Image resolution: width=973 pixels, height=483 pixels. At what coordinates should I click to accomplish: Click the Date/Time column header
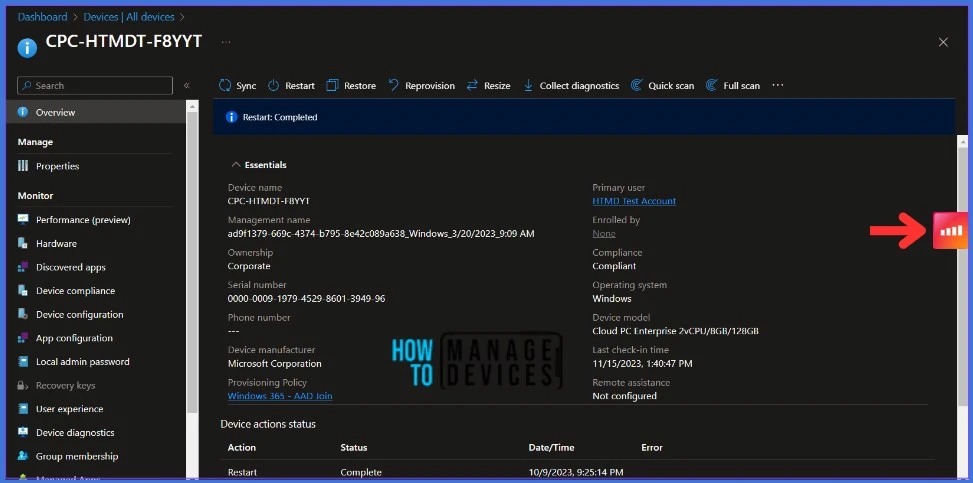551,448
